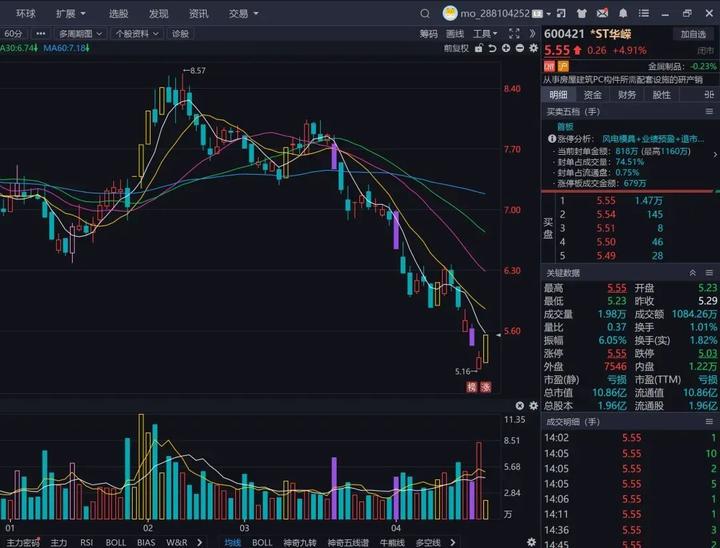Image resolution: width=720 pixels, height=548 pixels.
Task: Click the search magnifier icon
Action: [x=425, y=14]
